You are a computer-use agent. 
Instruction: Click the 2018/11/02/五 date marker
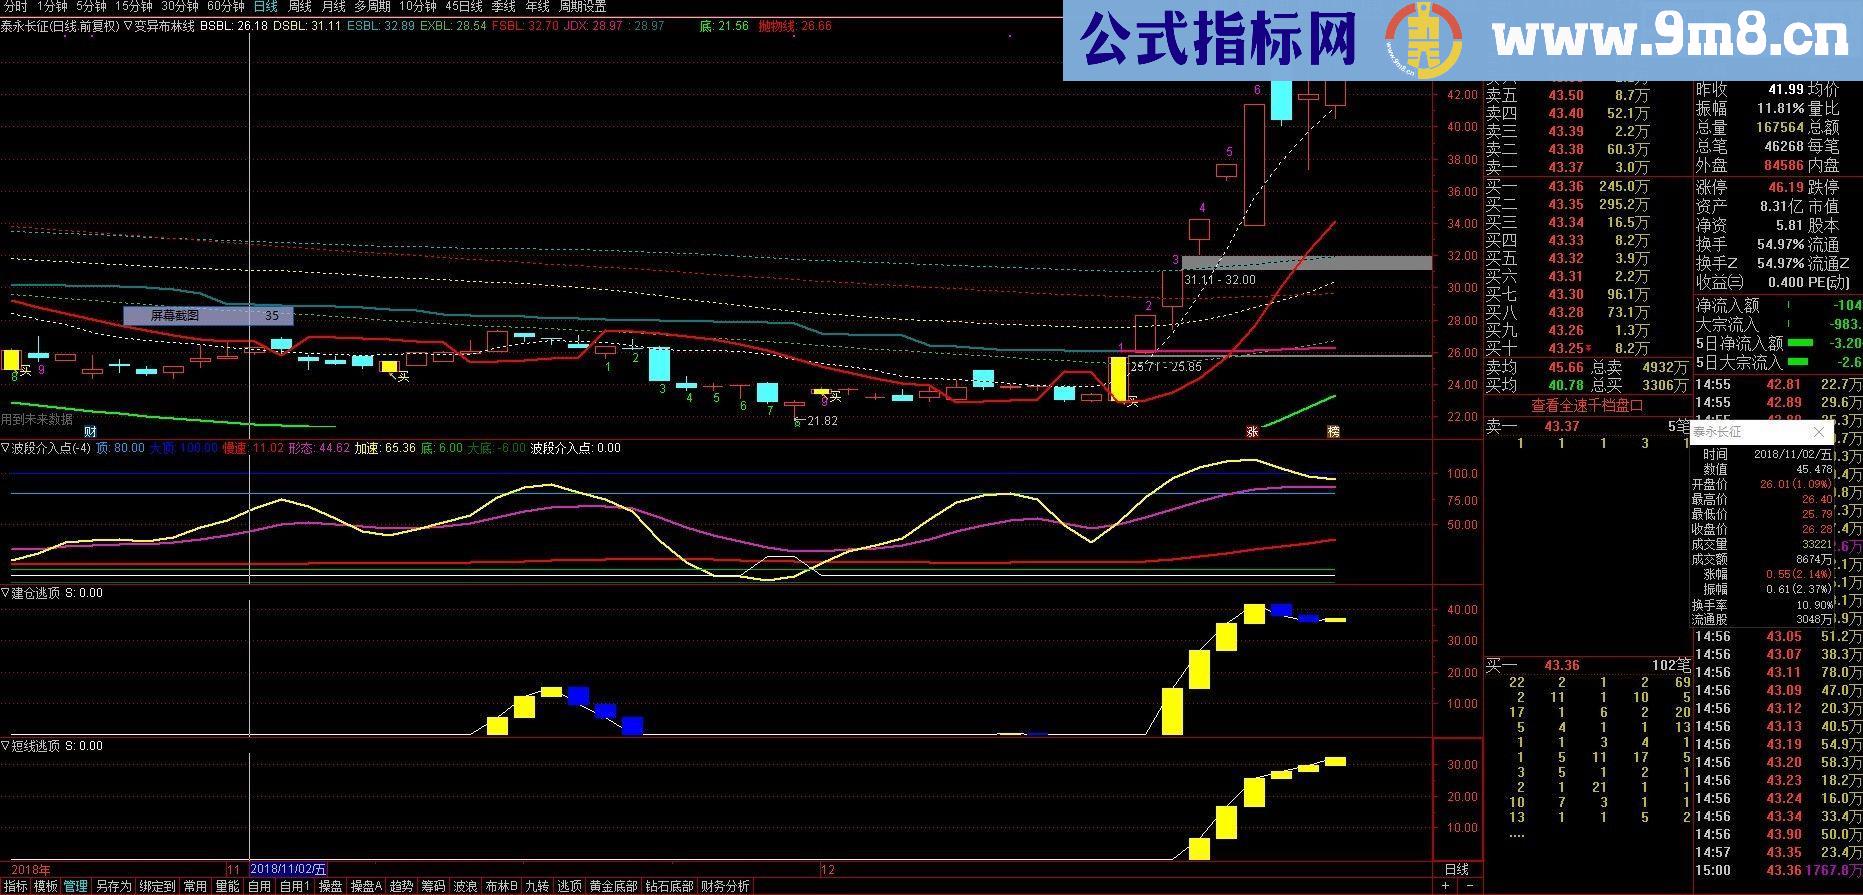pos(289,870)
